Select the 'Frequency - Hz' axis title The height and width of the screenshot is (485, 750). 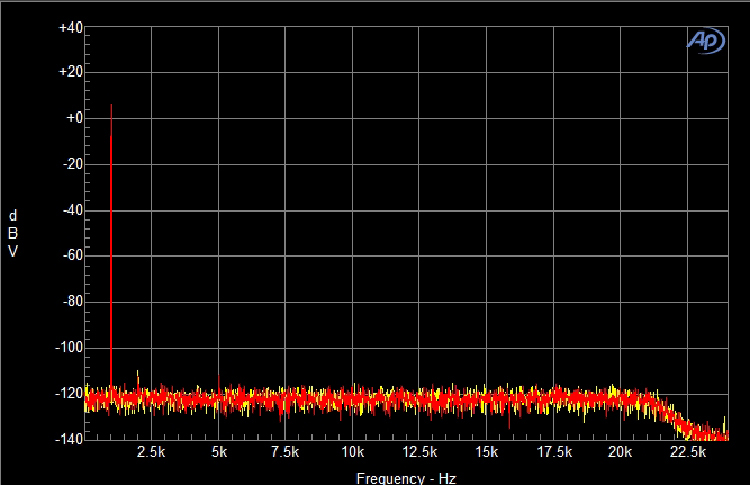point(405,478)
